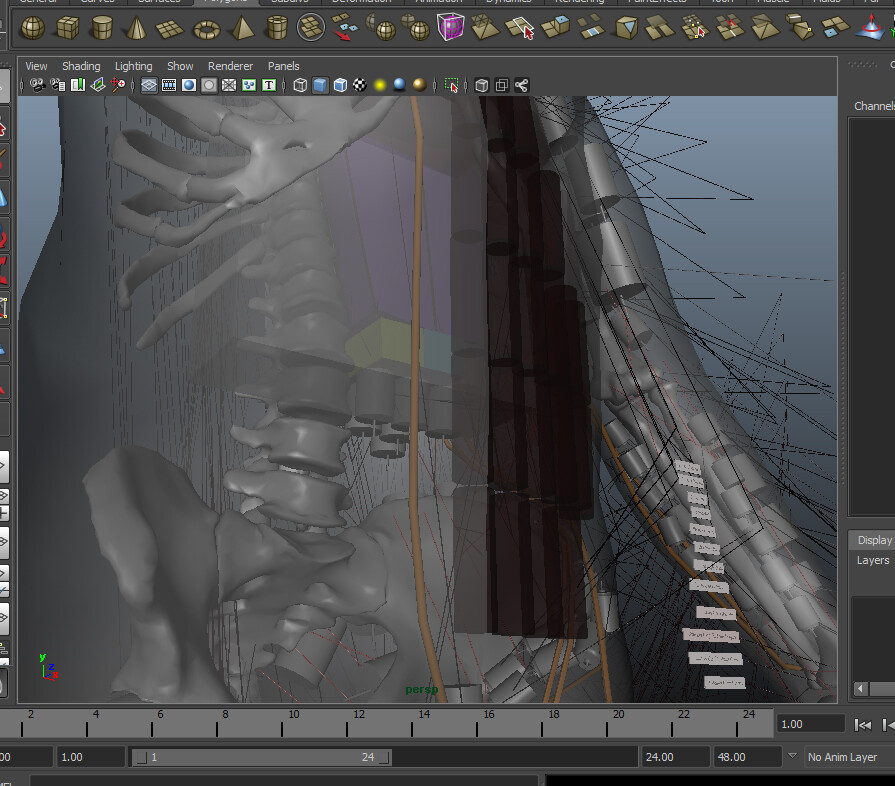895x786 pixels.
Task: Create a polygon cube from the shelf
Action: click(x=68, y=27)
